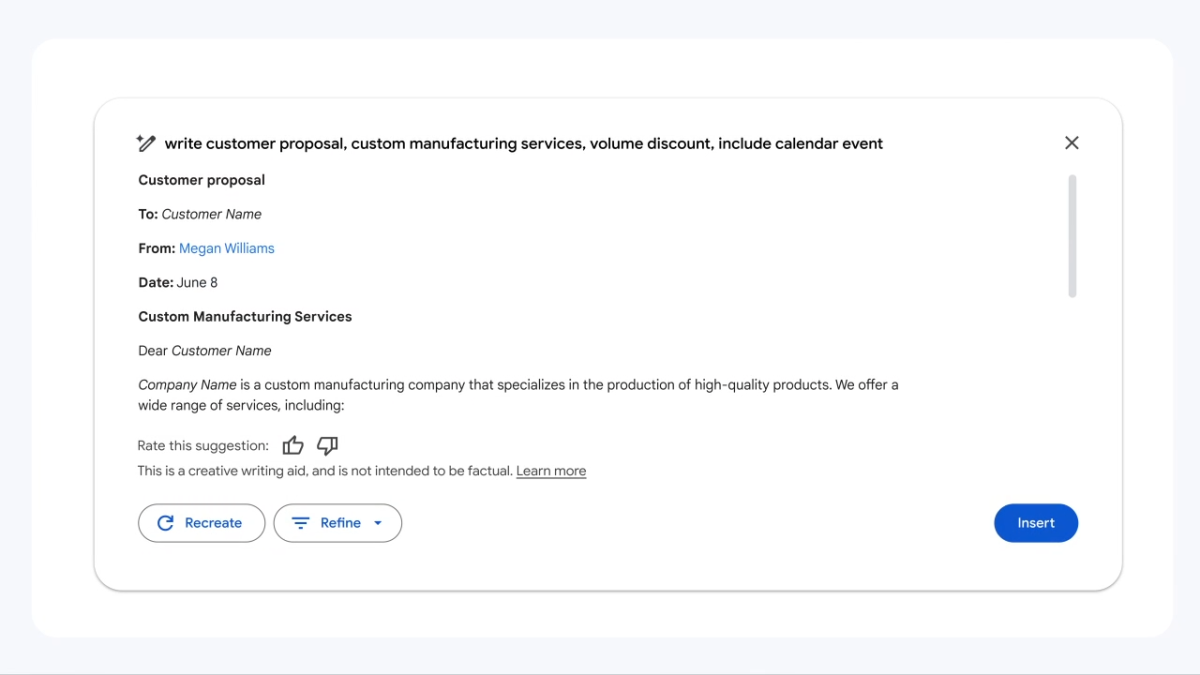Click the 'June 8' date value
This screenshot has height=675, width=1200.
[x=197, y=283]
